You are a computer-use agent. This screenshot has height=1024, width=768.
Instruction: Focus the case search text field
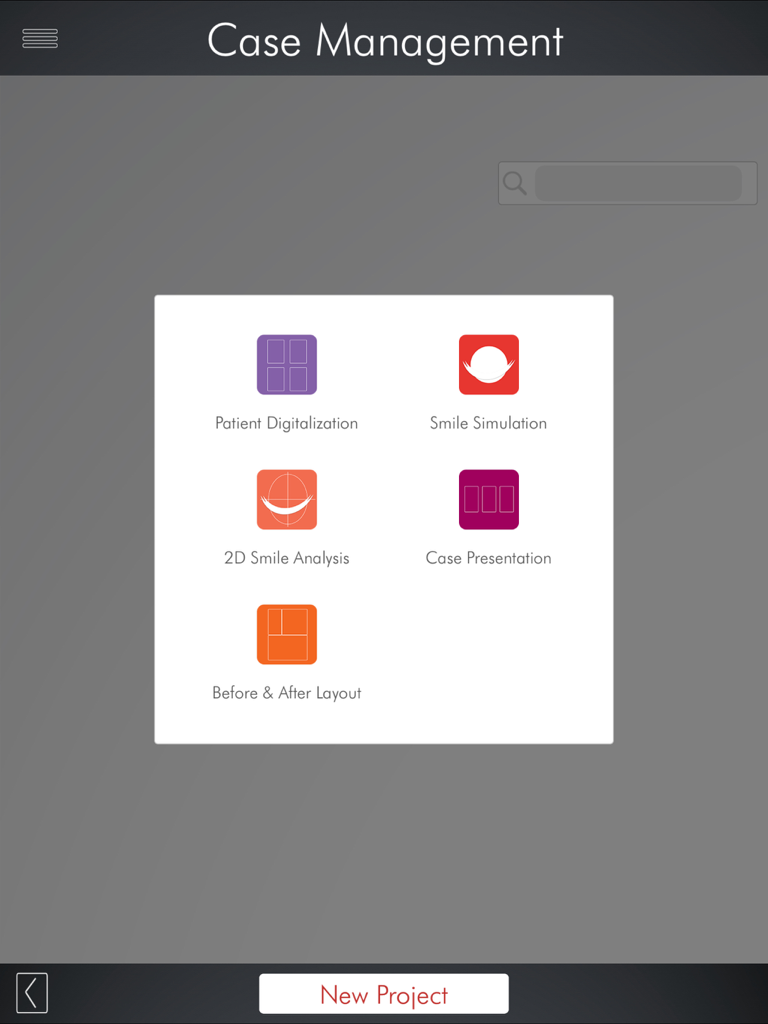[x=638, y=184]
